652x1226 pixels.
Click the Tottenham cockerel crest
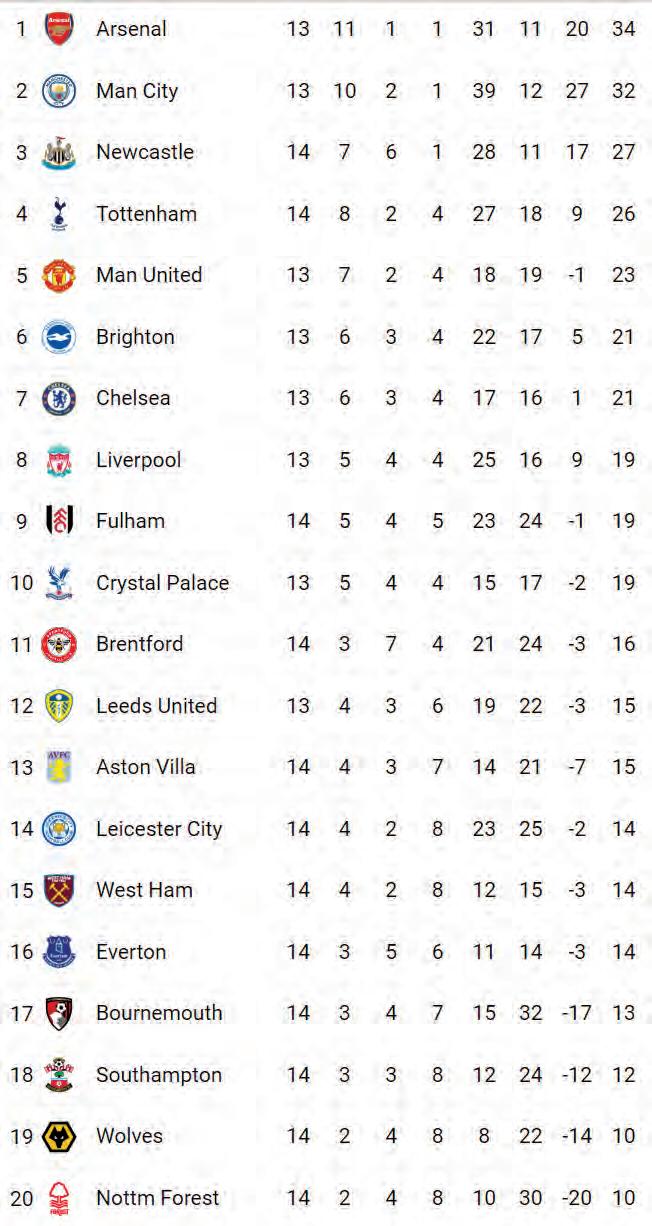[59, 214]
